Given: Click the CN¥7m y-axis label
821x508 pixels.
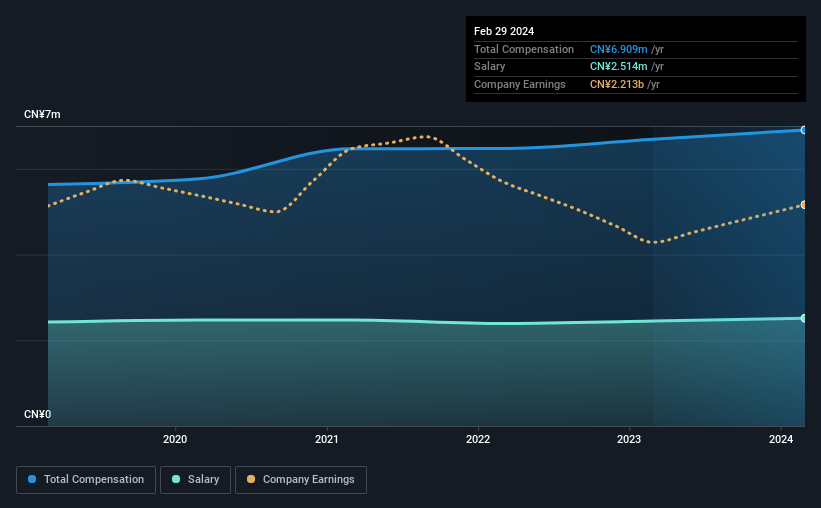Looking at the screenshot, I should (42, 115).
